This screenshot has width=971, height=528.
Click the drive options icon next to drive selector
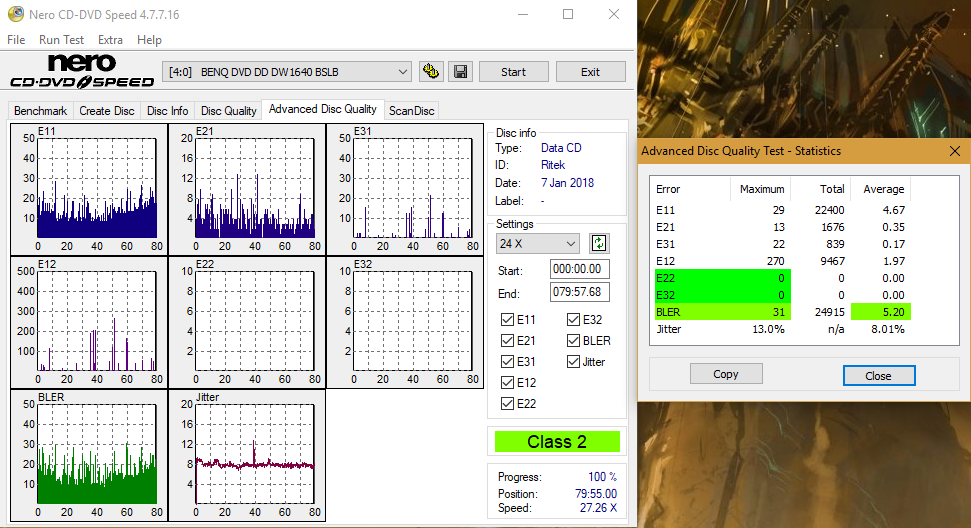tap(430, 72)
